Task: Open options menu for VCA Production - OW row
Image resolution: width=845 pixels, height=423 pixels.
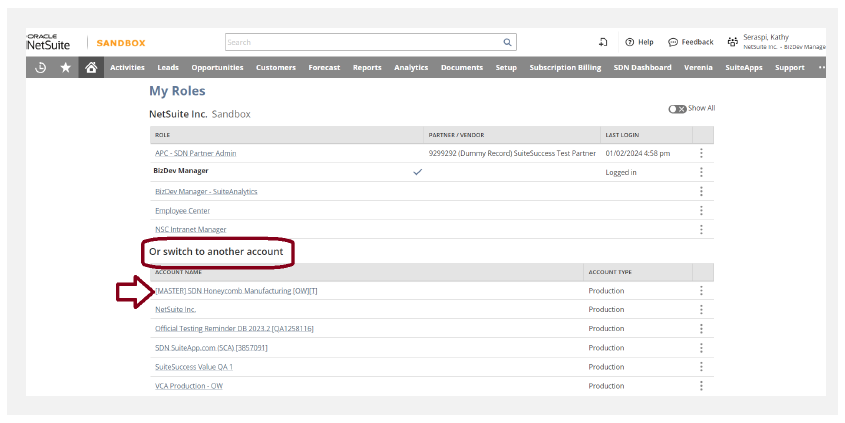Action: (x=701, y=386)
